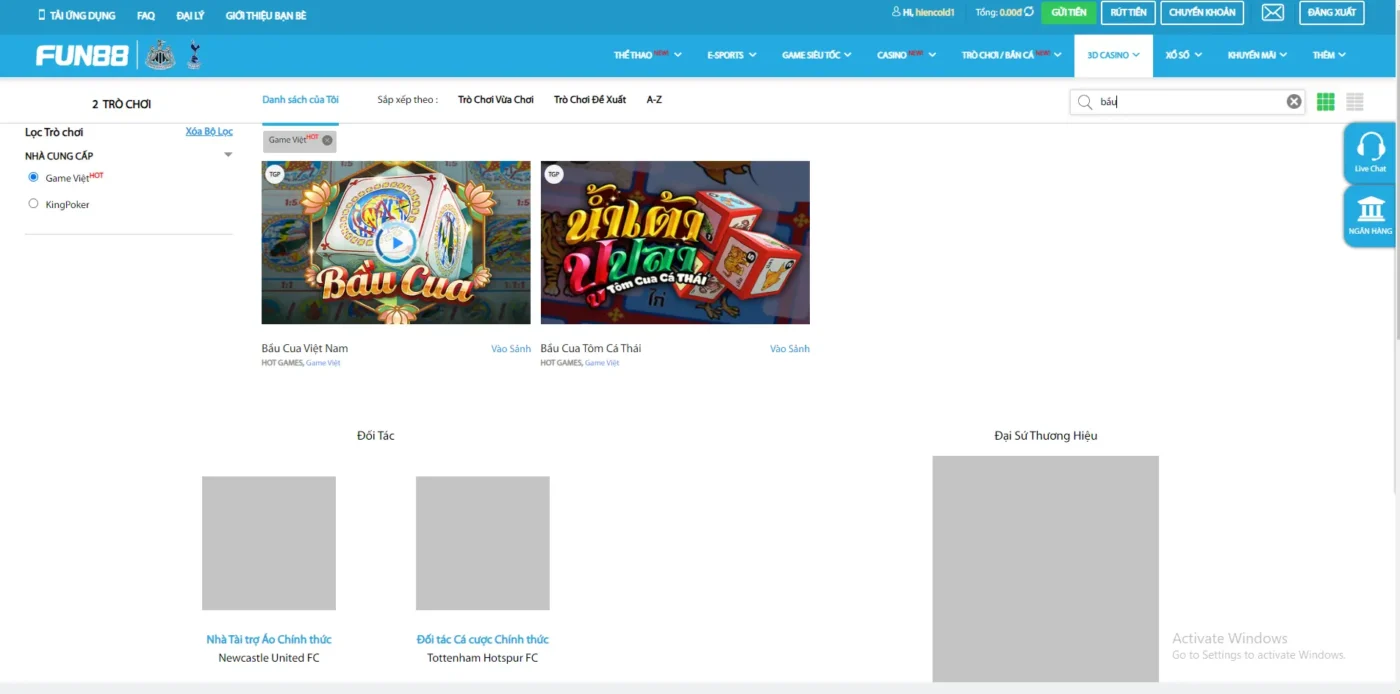Click the Đại Sứ Thương Hiệu image
Image resolution: width=1400 pixels, height=694 pixels.
[x=1046, y=569]
